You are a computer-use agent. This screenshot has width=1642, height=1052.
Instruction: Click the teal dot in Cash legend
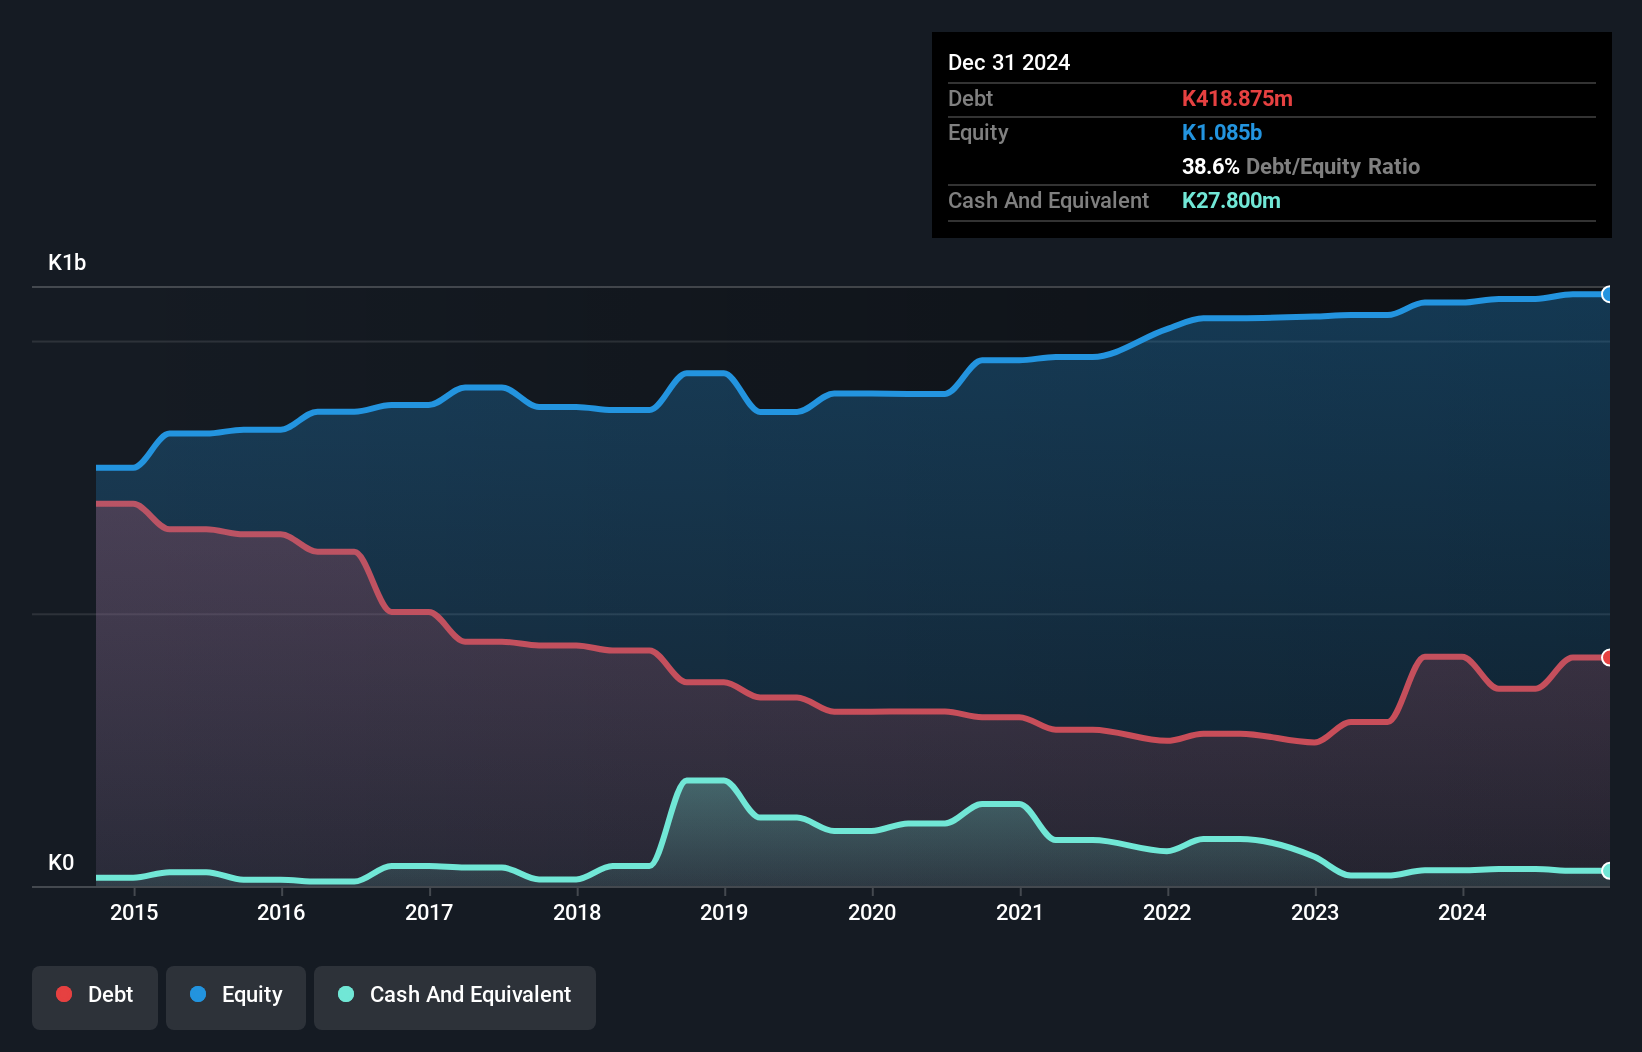point(346,994)
